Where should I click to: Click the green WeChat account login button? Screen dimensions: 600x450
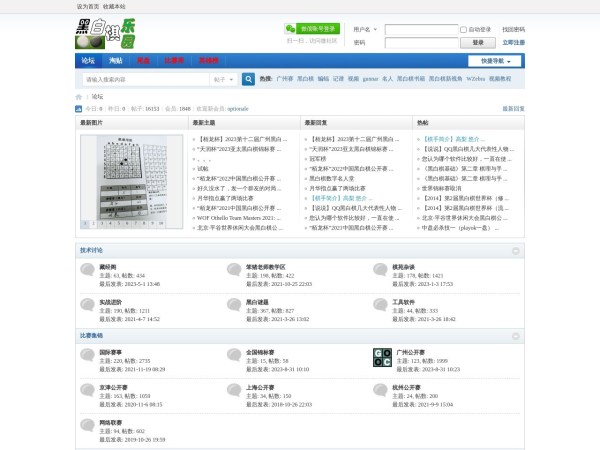coord(311,29)
